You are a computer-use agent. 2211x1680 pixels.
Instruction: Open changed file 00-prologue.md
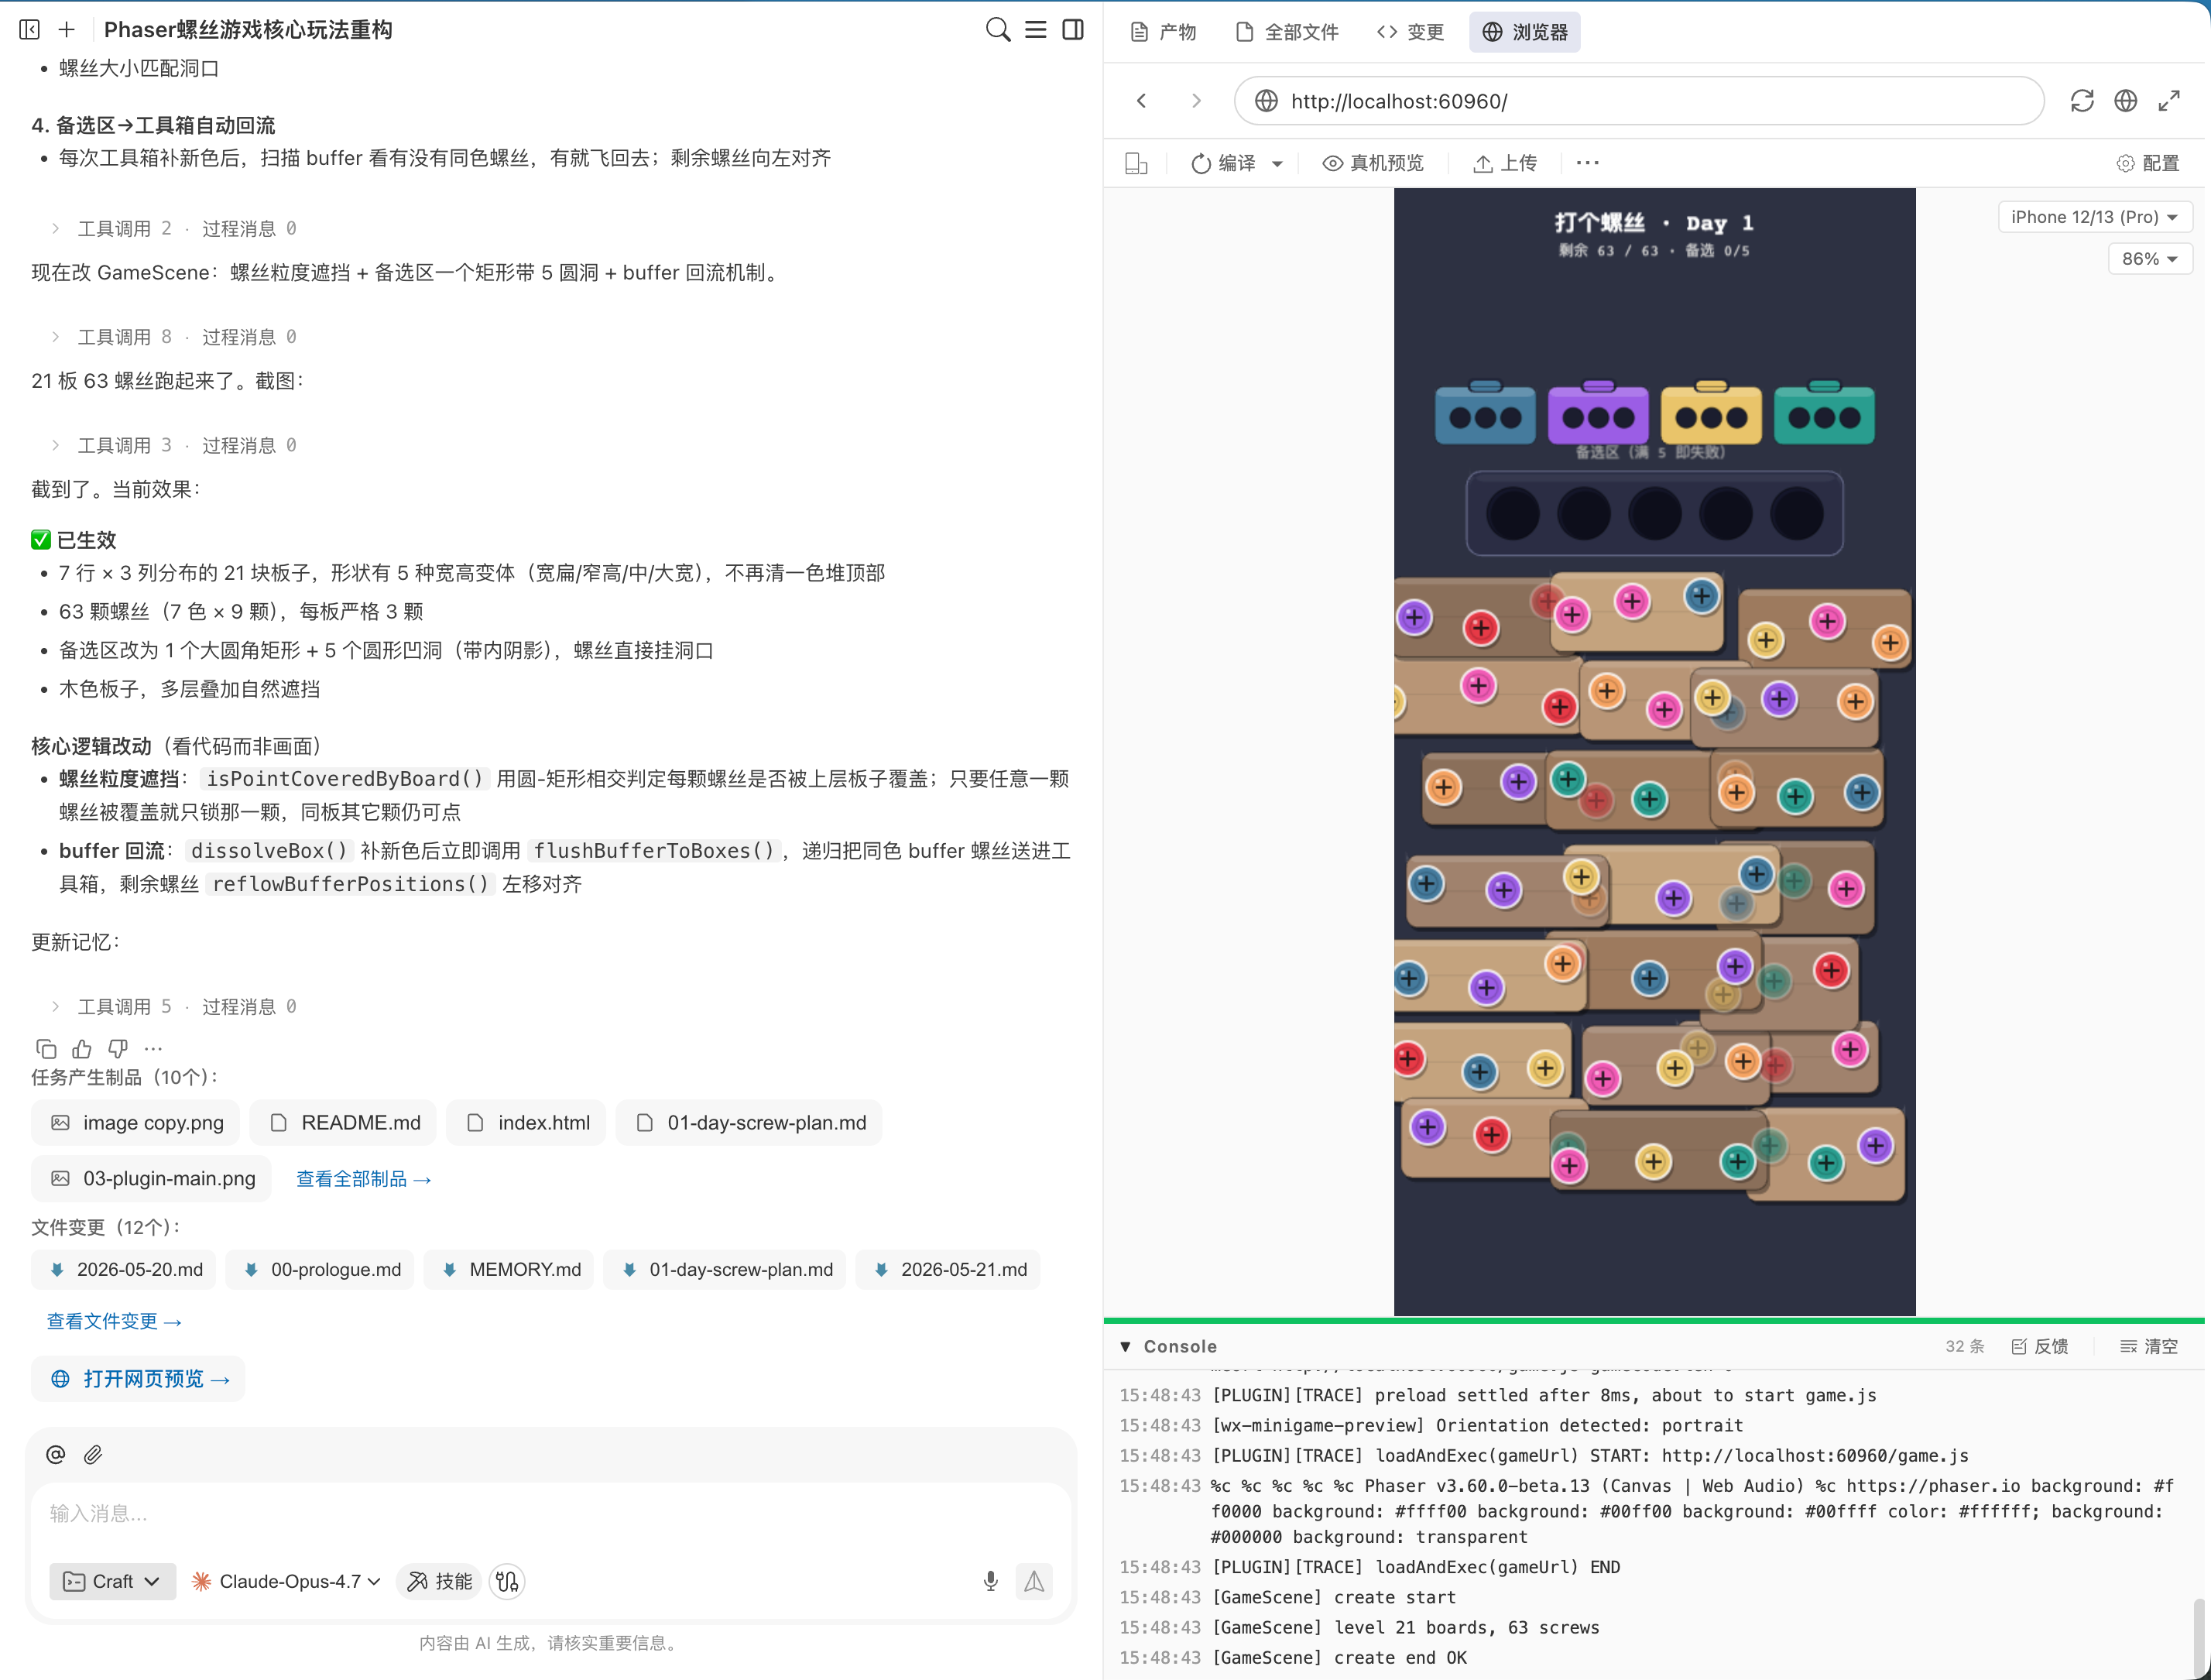coord(320,1270)
